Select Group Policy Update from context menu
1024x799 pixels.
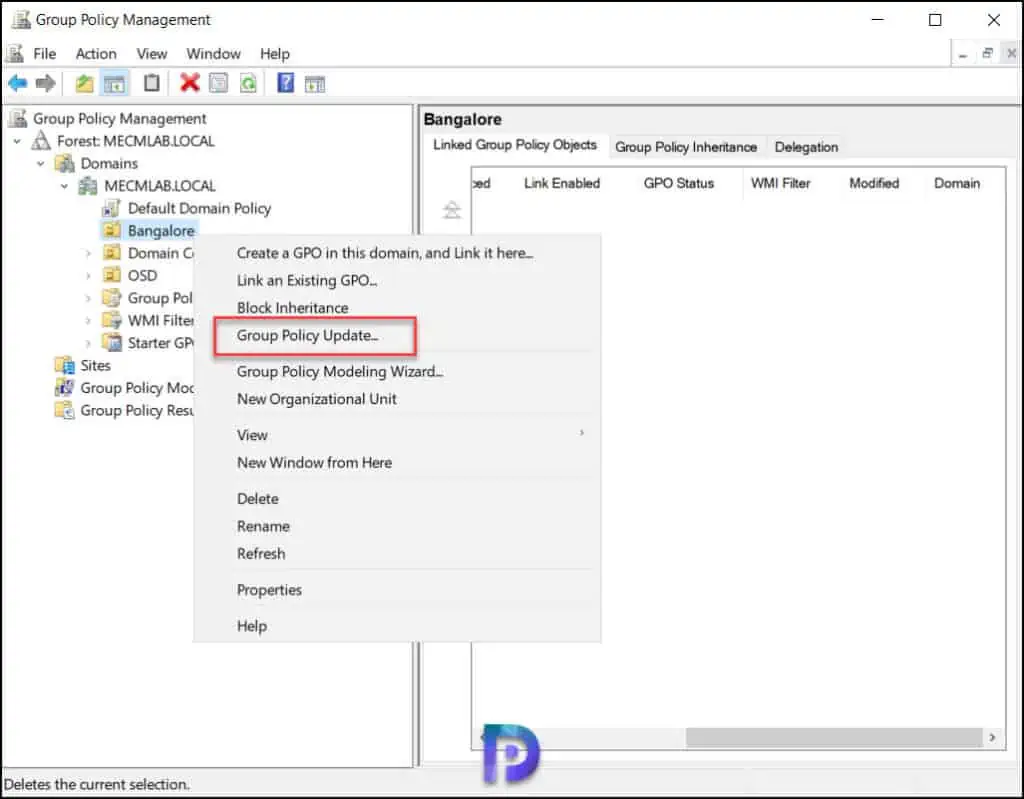pos(308,335)
